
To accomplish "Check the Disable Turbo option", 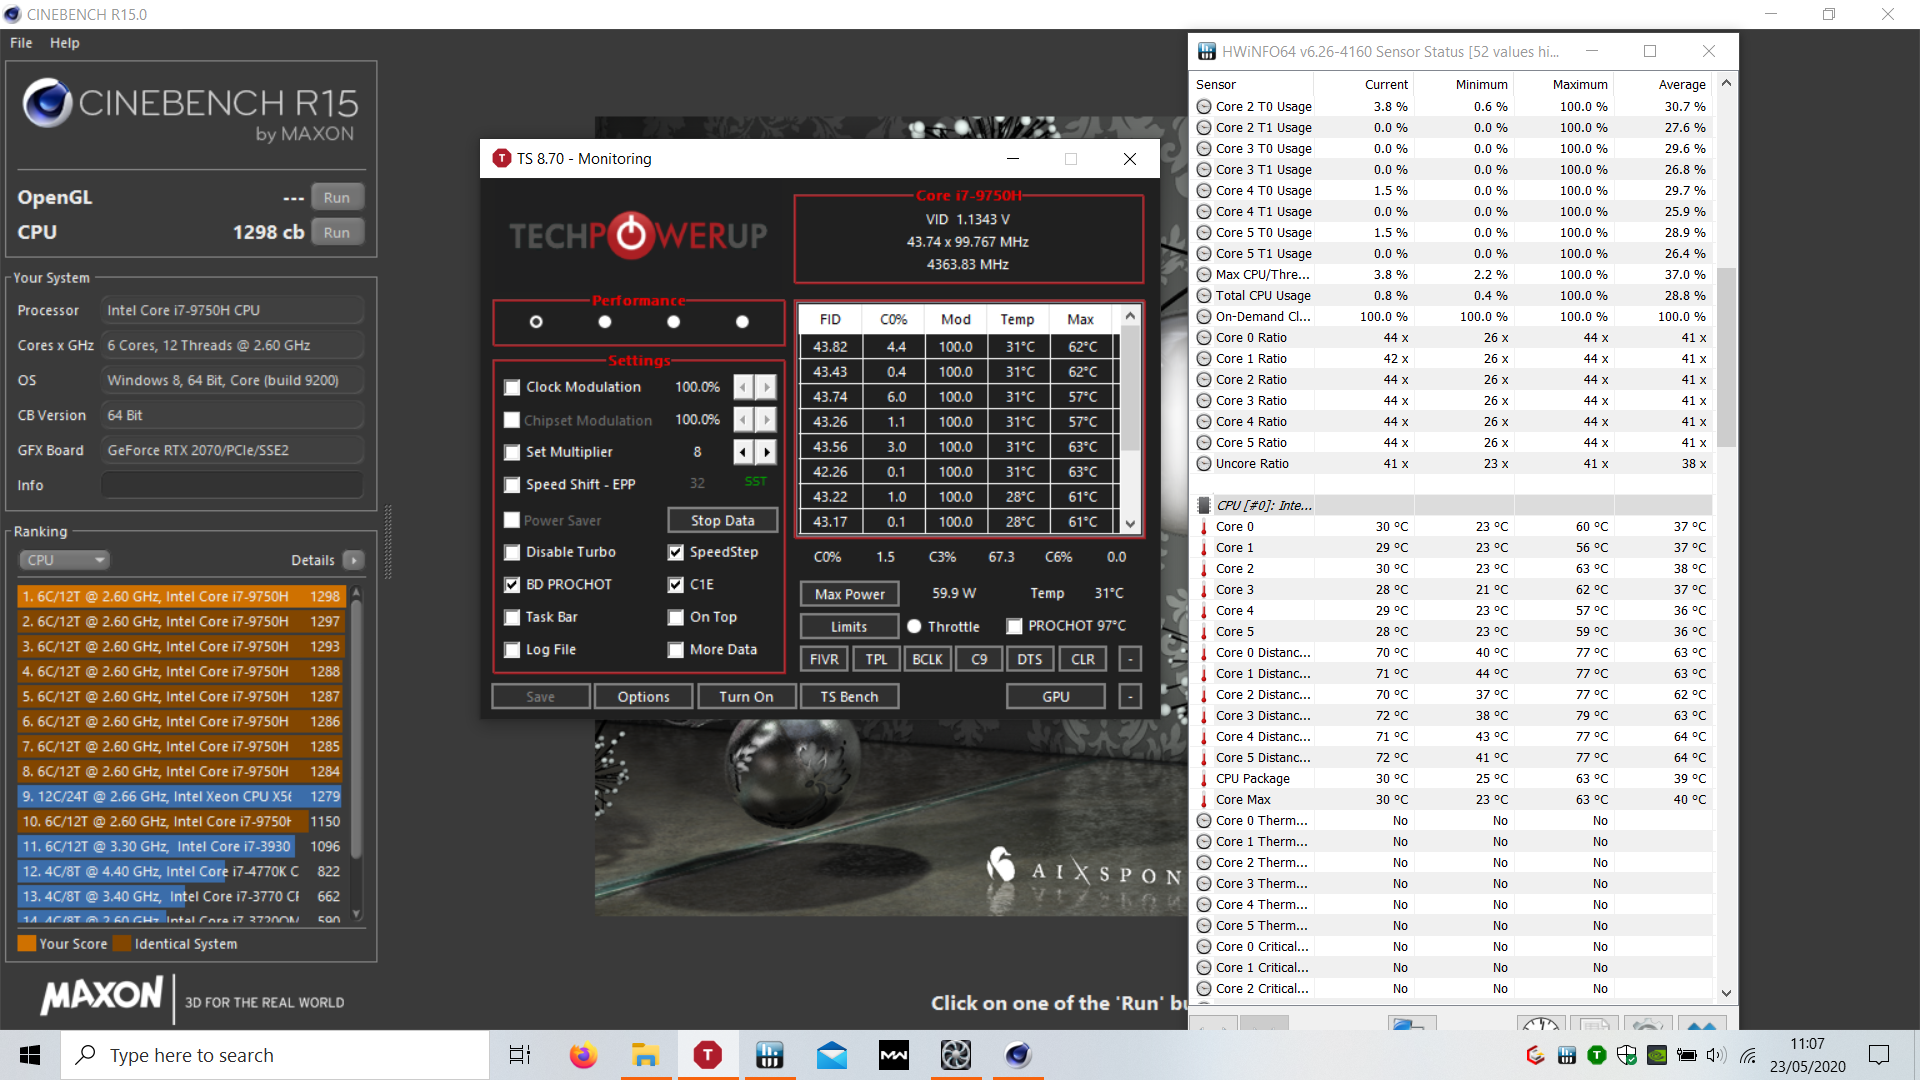I will [512, 552].
